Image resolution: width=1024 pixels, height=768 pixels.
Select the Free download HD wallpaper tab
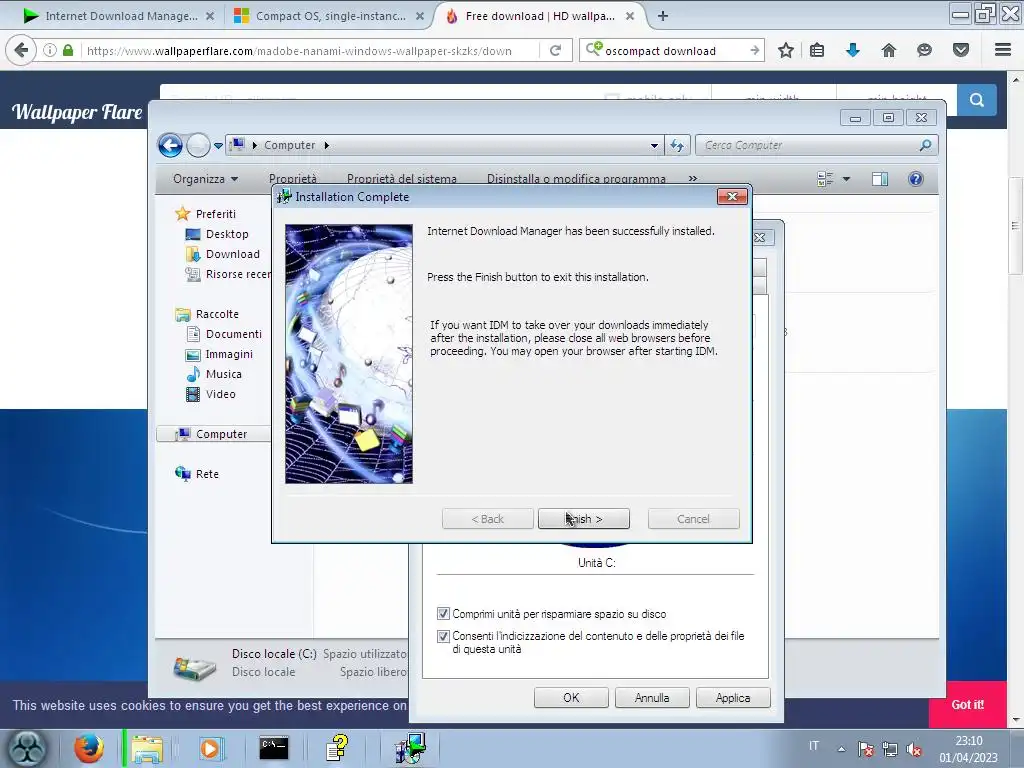tap(539, 16)
